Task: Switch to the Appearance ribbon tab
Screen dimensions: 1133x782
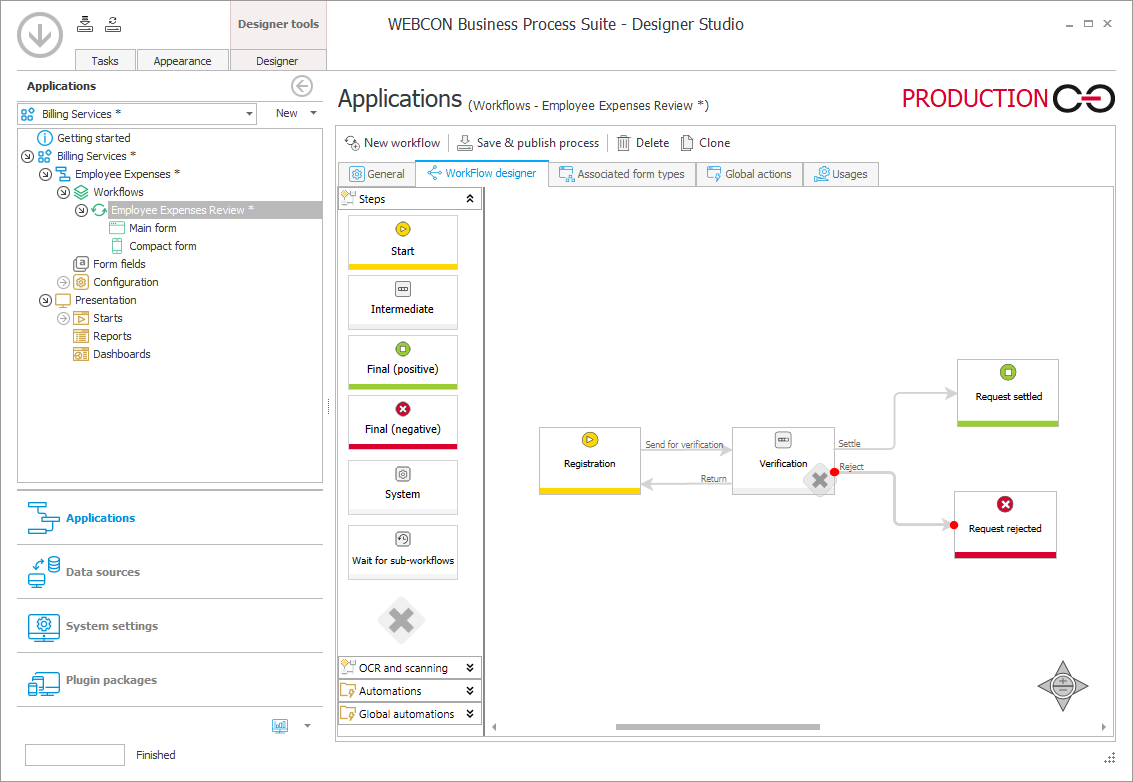Action: (x=182, y=61)
